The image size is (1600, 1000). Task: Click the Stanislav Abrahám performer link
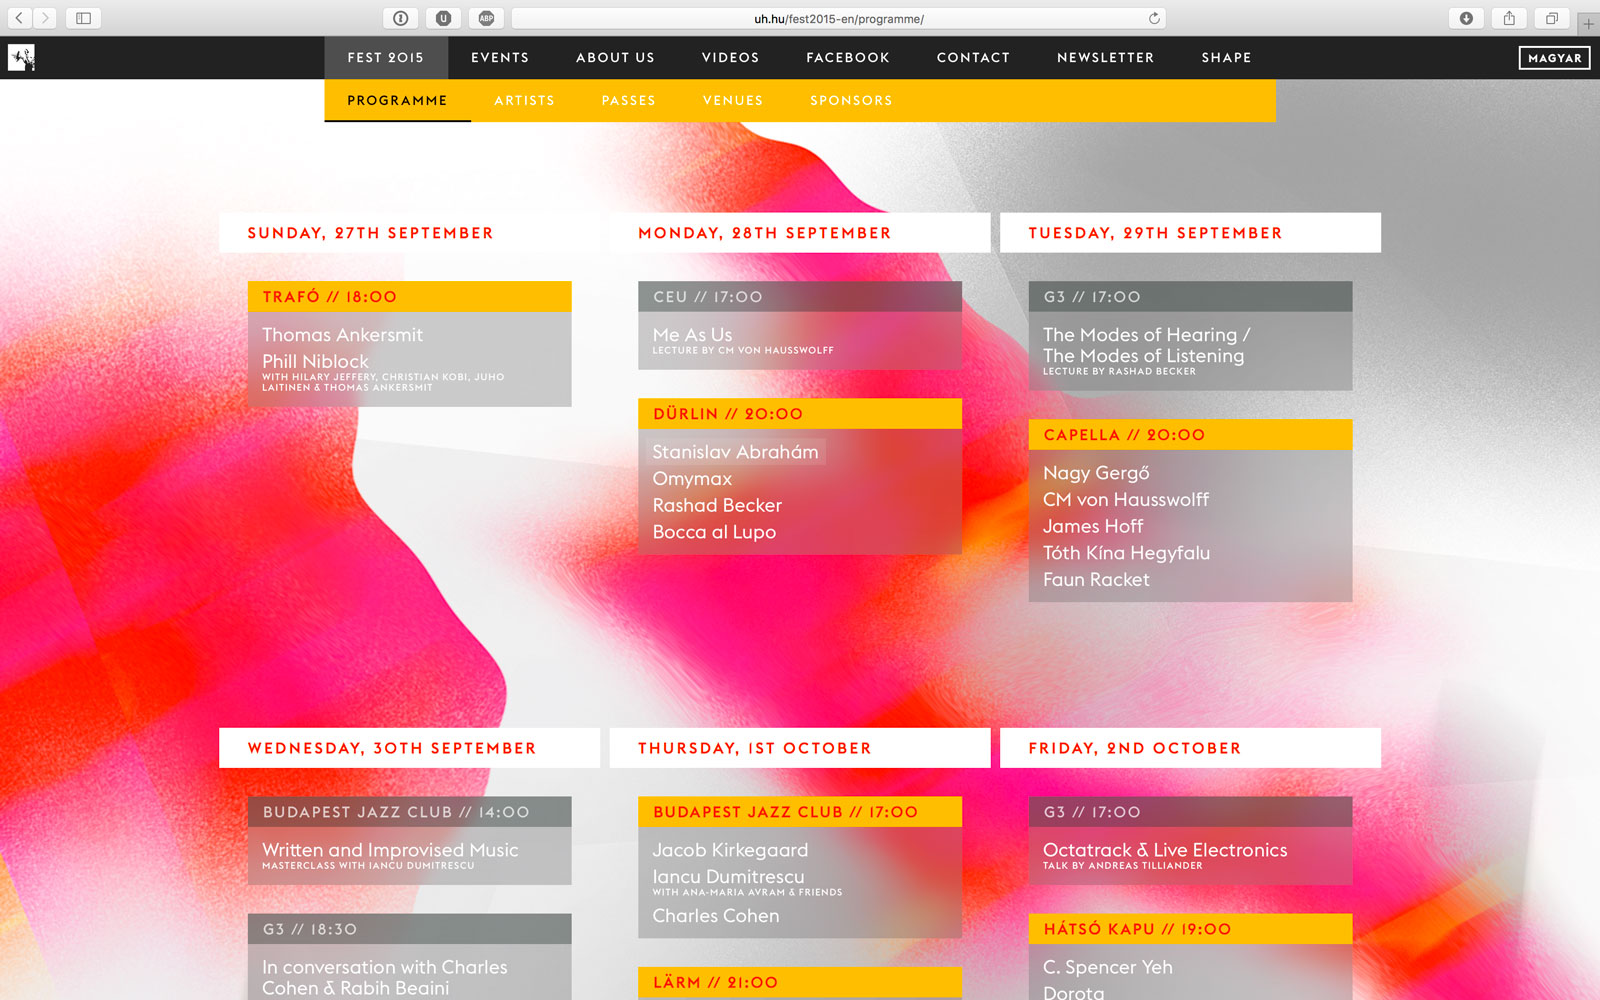[x=735, y=452]
